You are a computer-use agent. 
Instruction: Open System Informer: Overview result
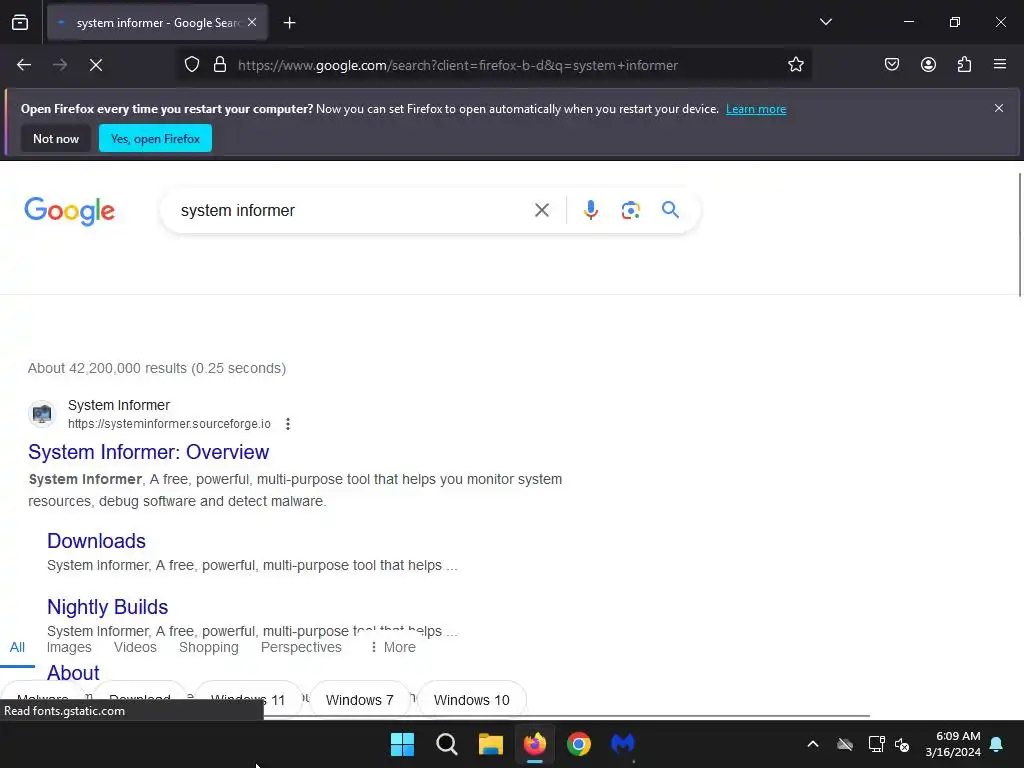148,452
